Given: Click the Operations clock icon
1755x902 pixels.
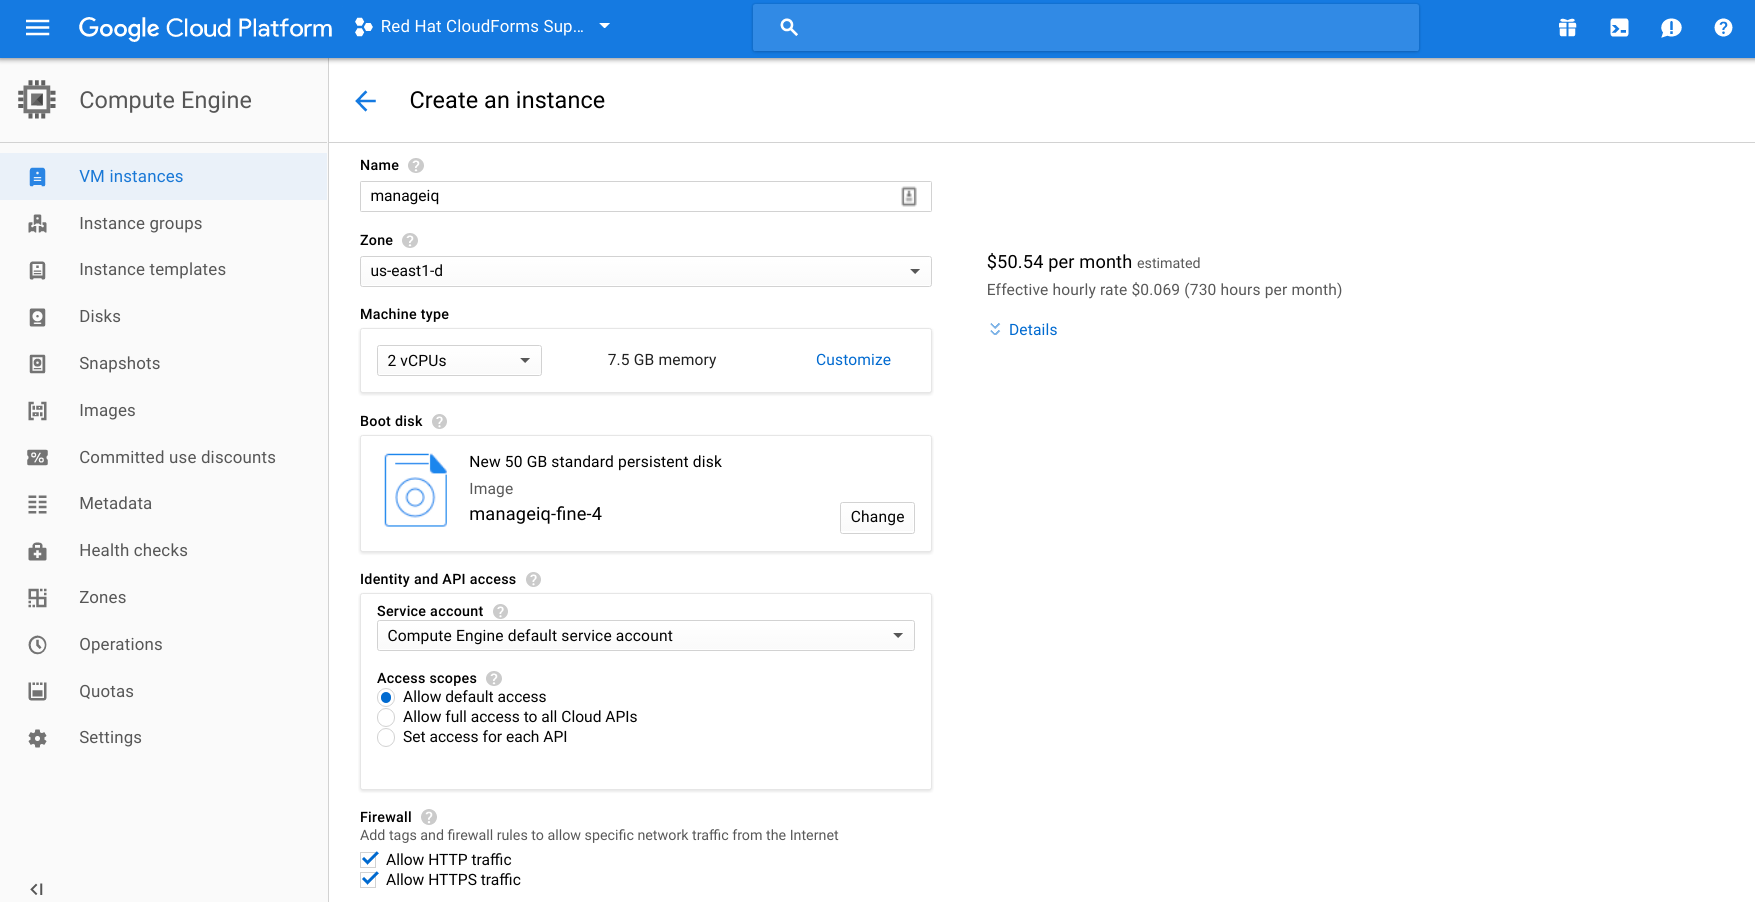Looking at the screenshot, I should 38,645.
